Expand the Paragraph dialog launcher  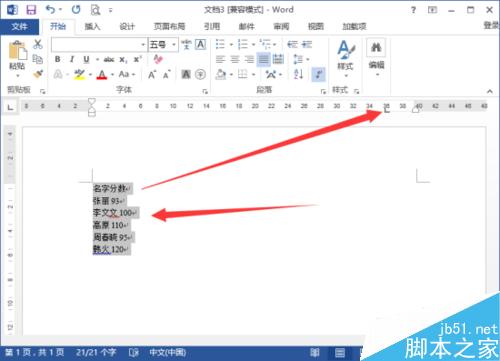(323, 91)
